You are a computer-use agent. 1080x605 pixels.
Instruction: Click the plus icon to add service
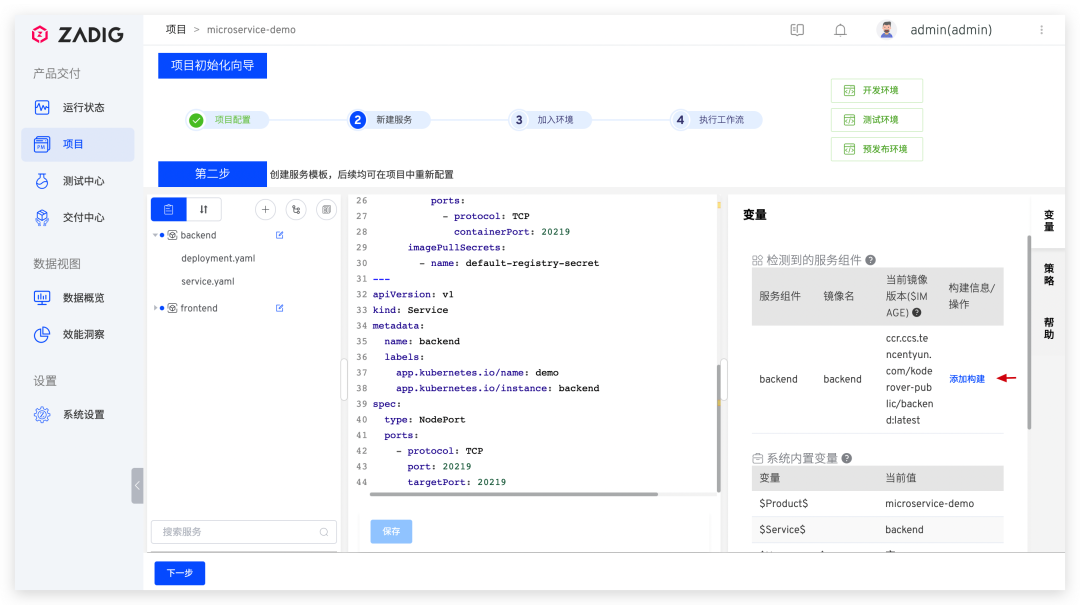click(x=265, y=209)
